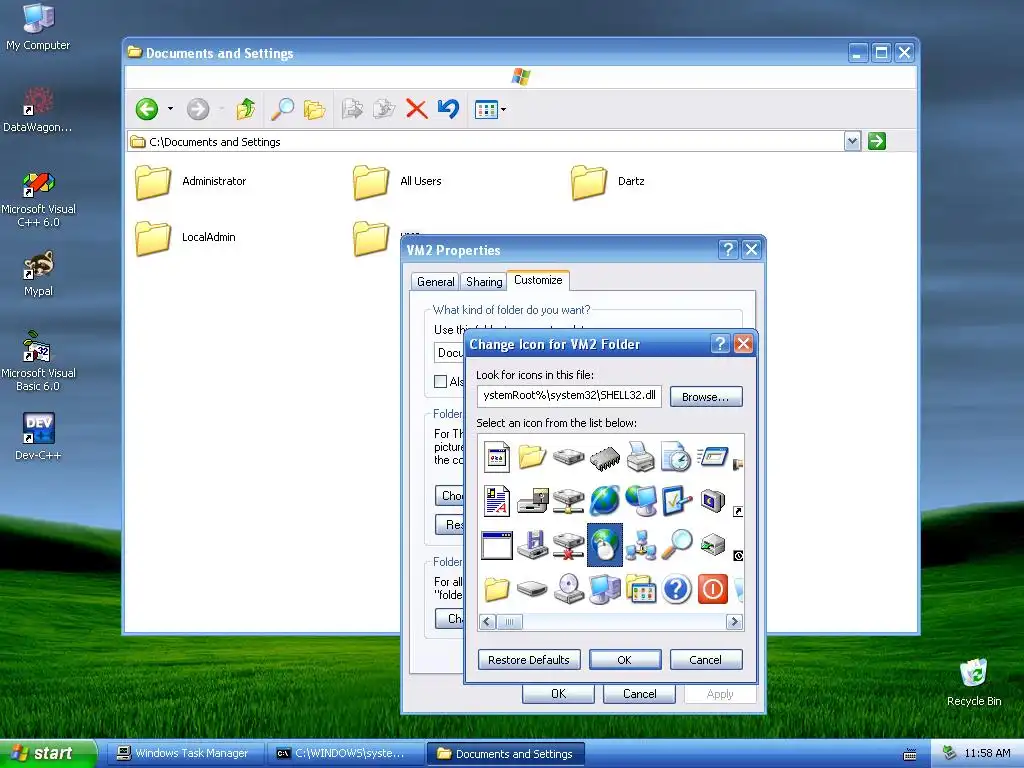Viewport: 1024px width, 768px height.
Task: Click OK in VM2 Properties dialog
Action: point(558,694)
